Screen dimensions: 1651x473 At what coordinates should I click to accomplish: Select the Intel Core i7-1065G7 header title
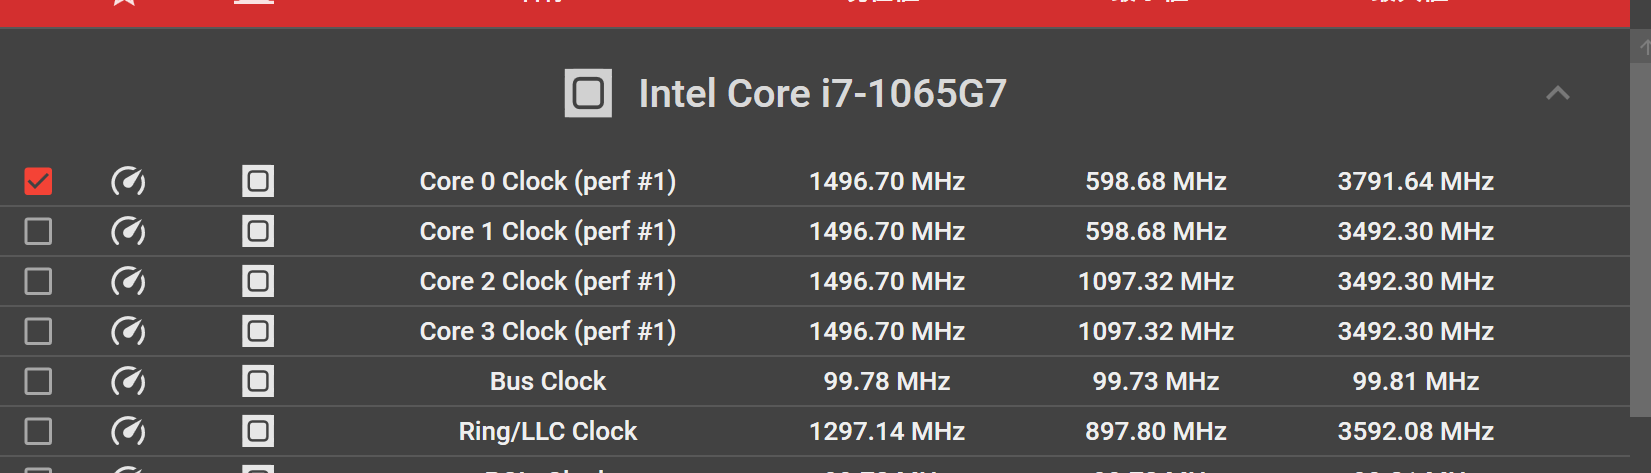pyautogui.click(x=822, y=93)
